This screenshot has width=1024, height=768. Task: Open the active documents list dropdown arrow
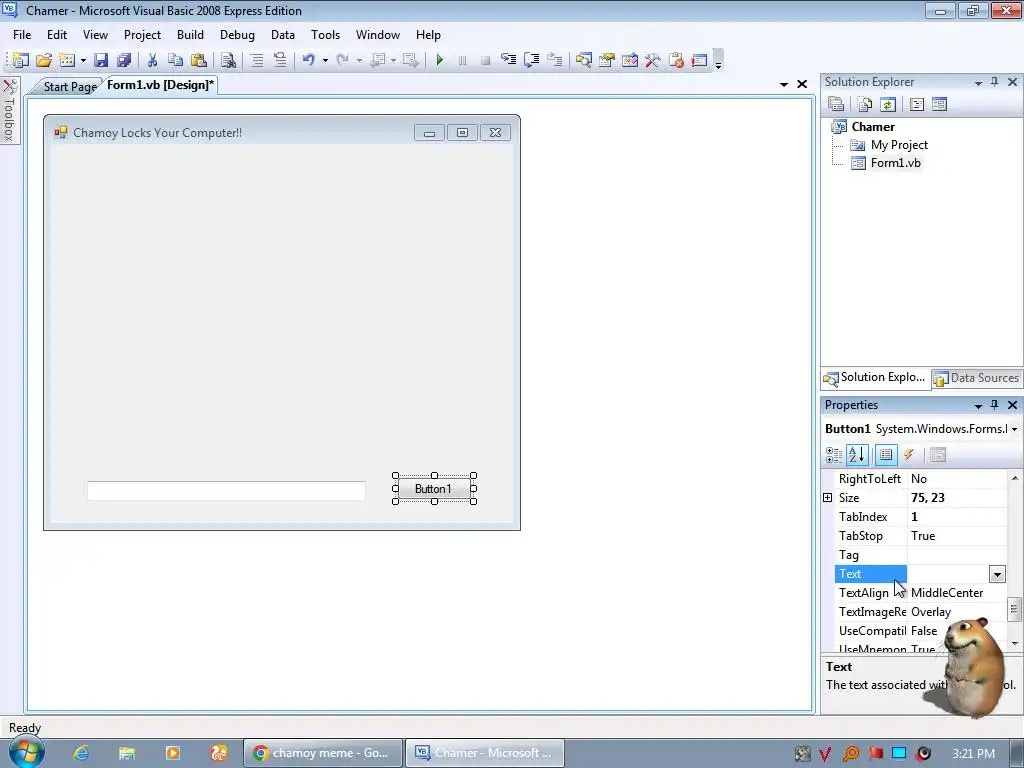tap(784, 84)
